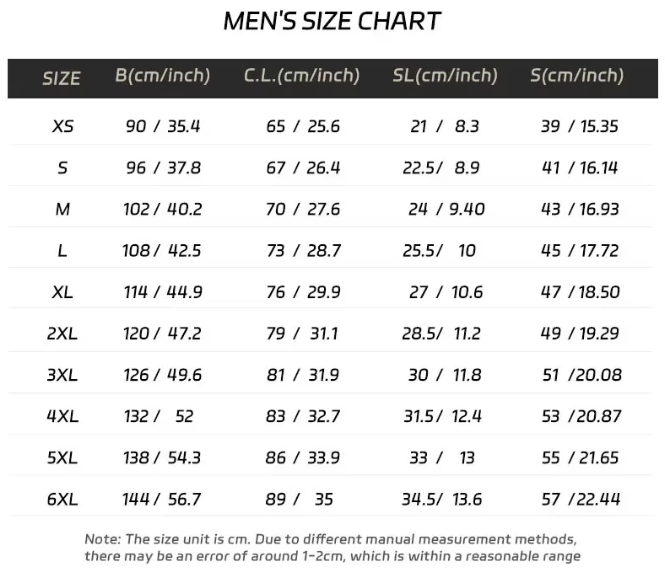Click the M size row label
This screenshot has height=573, width=665.
point(62,210)
